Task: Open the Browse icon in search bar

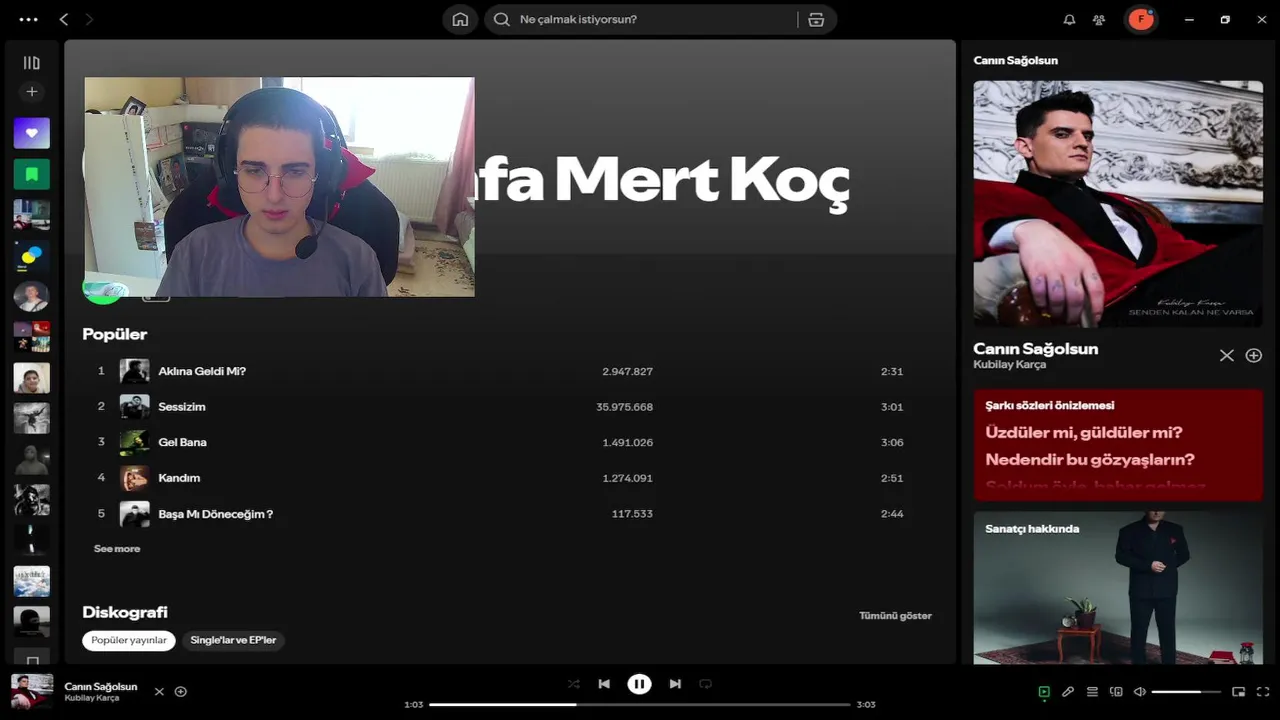Action: [816, 19]
